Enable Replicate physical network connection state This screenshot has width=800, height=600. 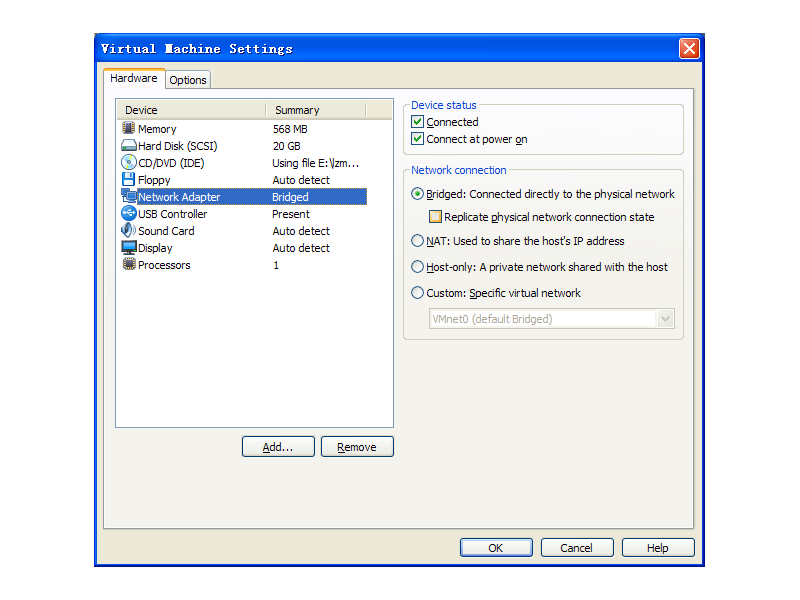(435, 216)
